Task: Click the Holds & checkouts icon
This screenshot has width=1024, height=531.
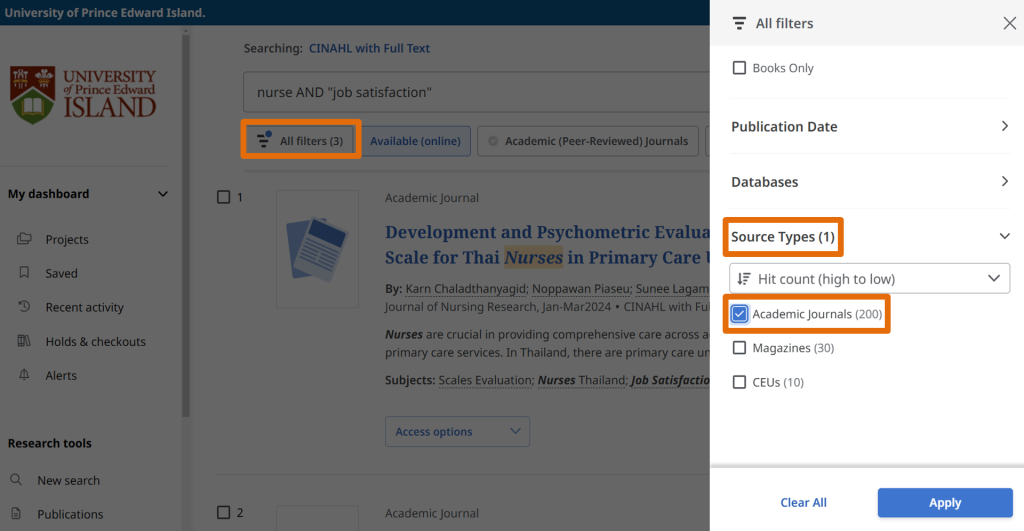Action: 24,341
